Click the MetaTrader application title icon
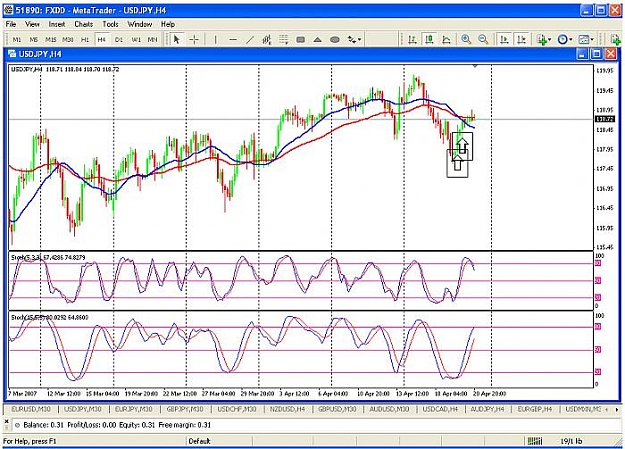 point(8,10)
